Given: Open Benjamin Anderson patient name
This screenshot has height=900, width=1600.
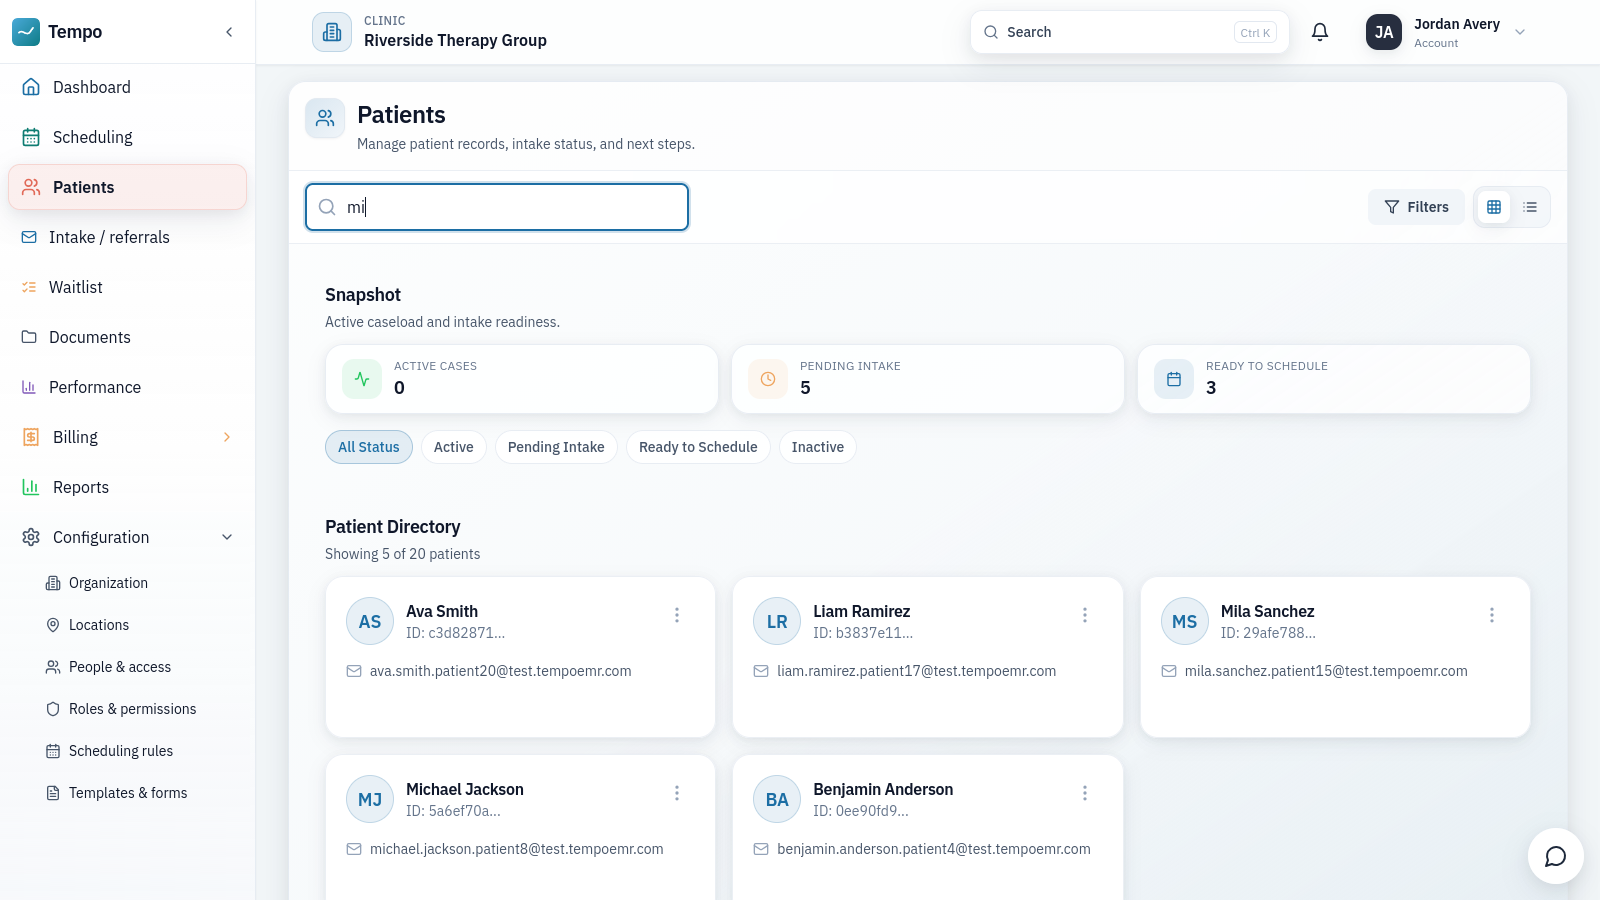Looking at the screenshot, I should pos(883,789).
